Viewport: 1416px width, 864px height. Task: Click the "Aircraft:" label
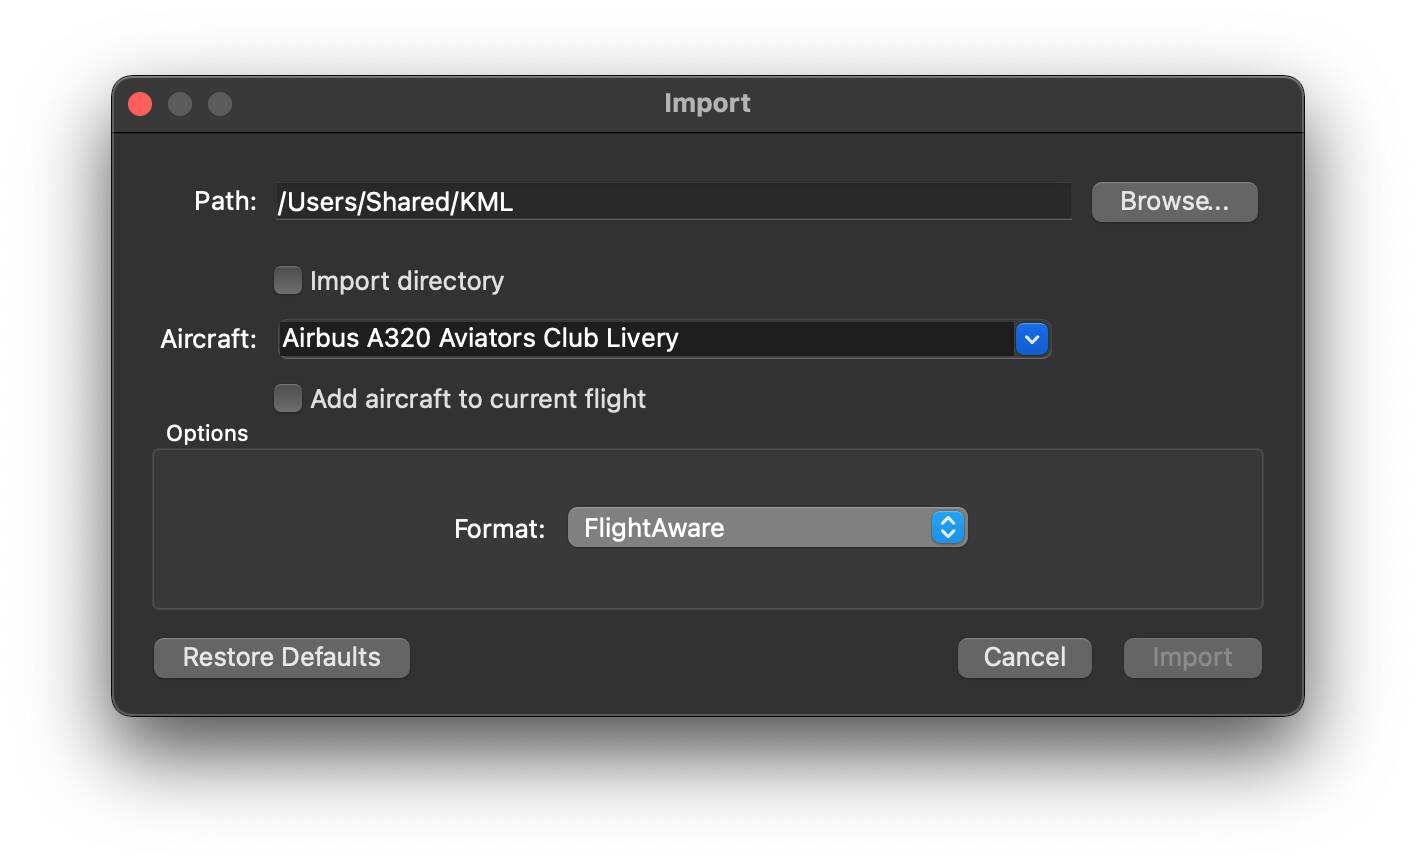208,339
